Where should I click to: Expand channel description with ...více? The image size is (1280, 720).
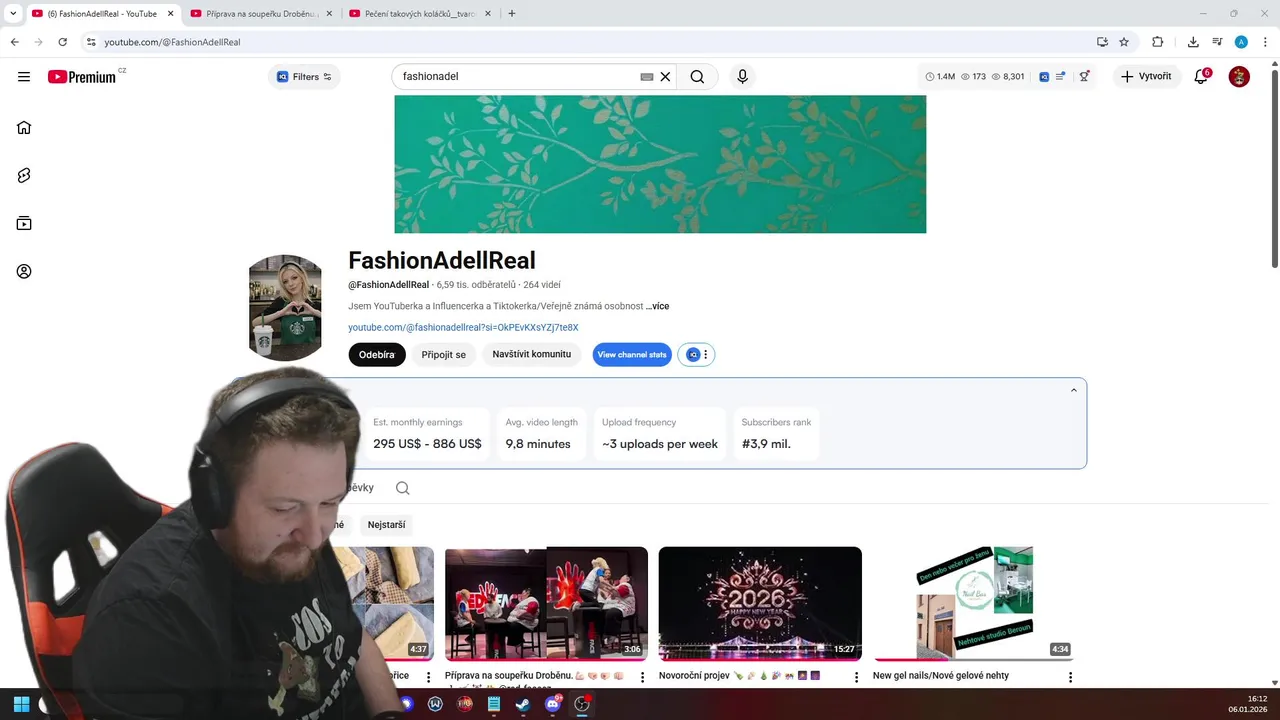pyautogui.click(x=657, y=306)
